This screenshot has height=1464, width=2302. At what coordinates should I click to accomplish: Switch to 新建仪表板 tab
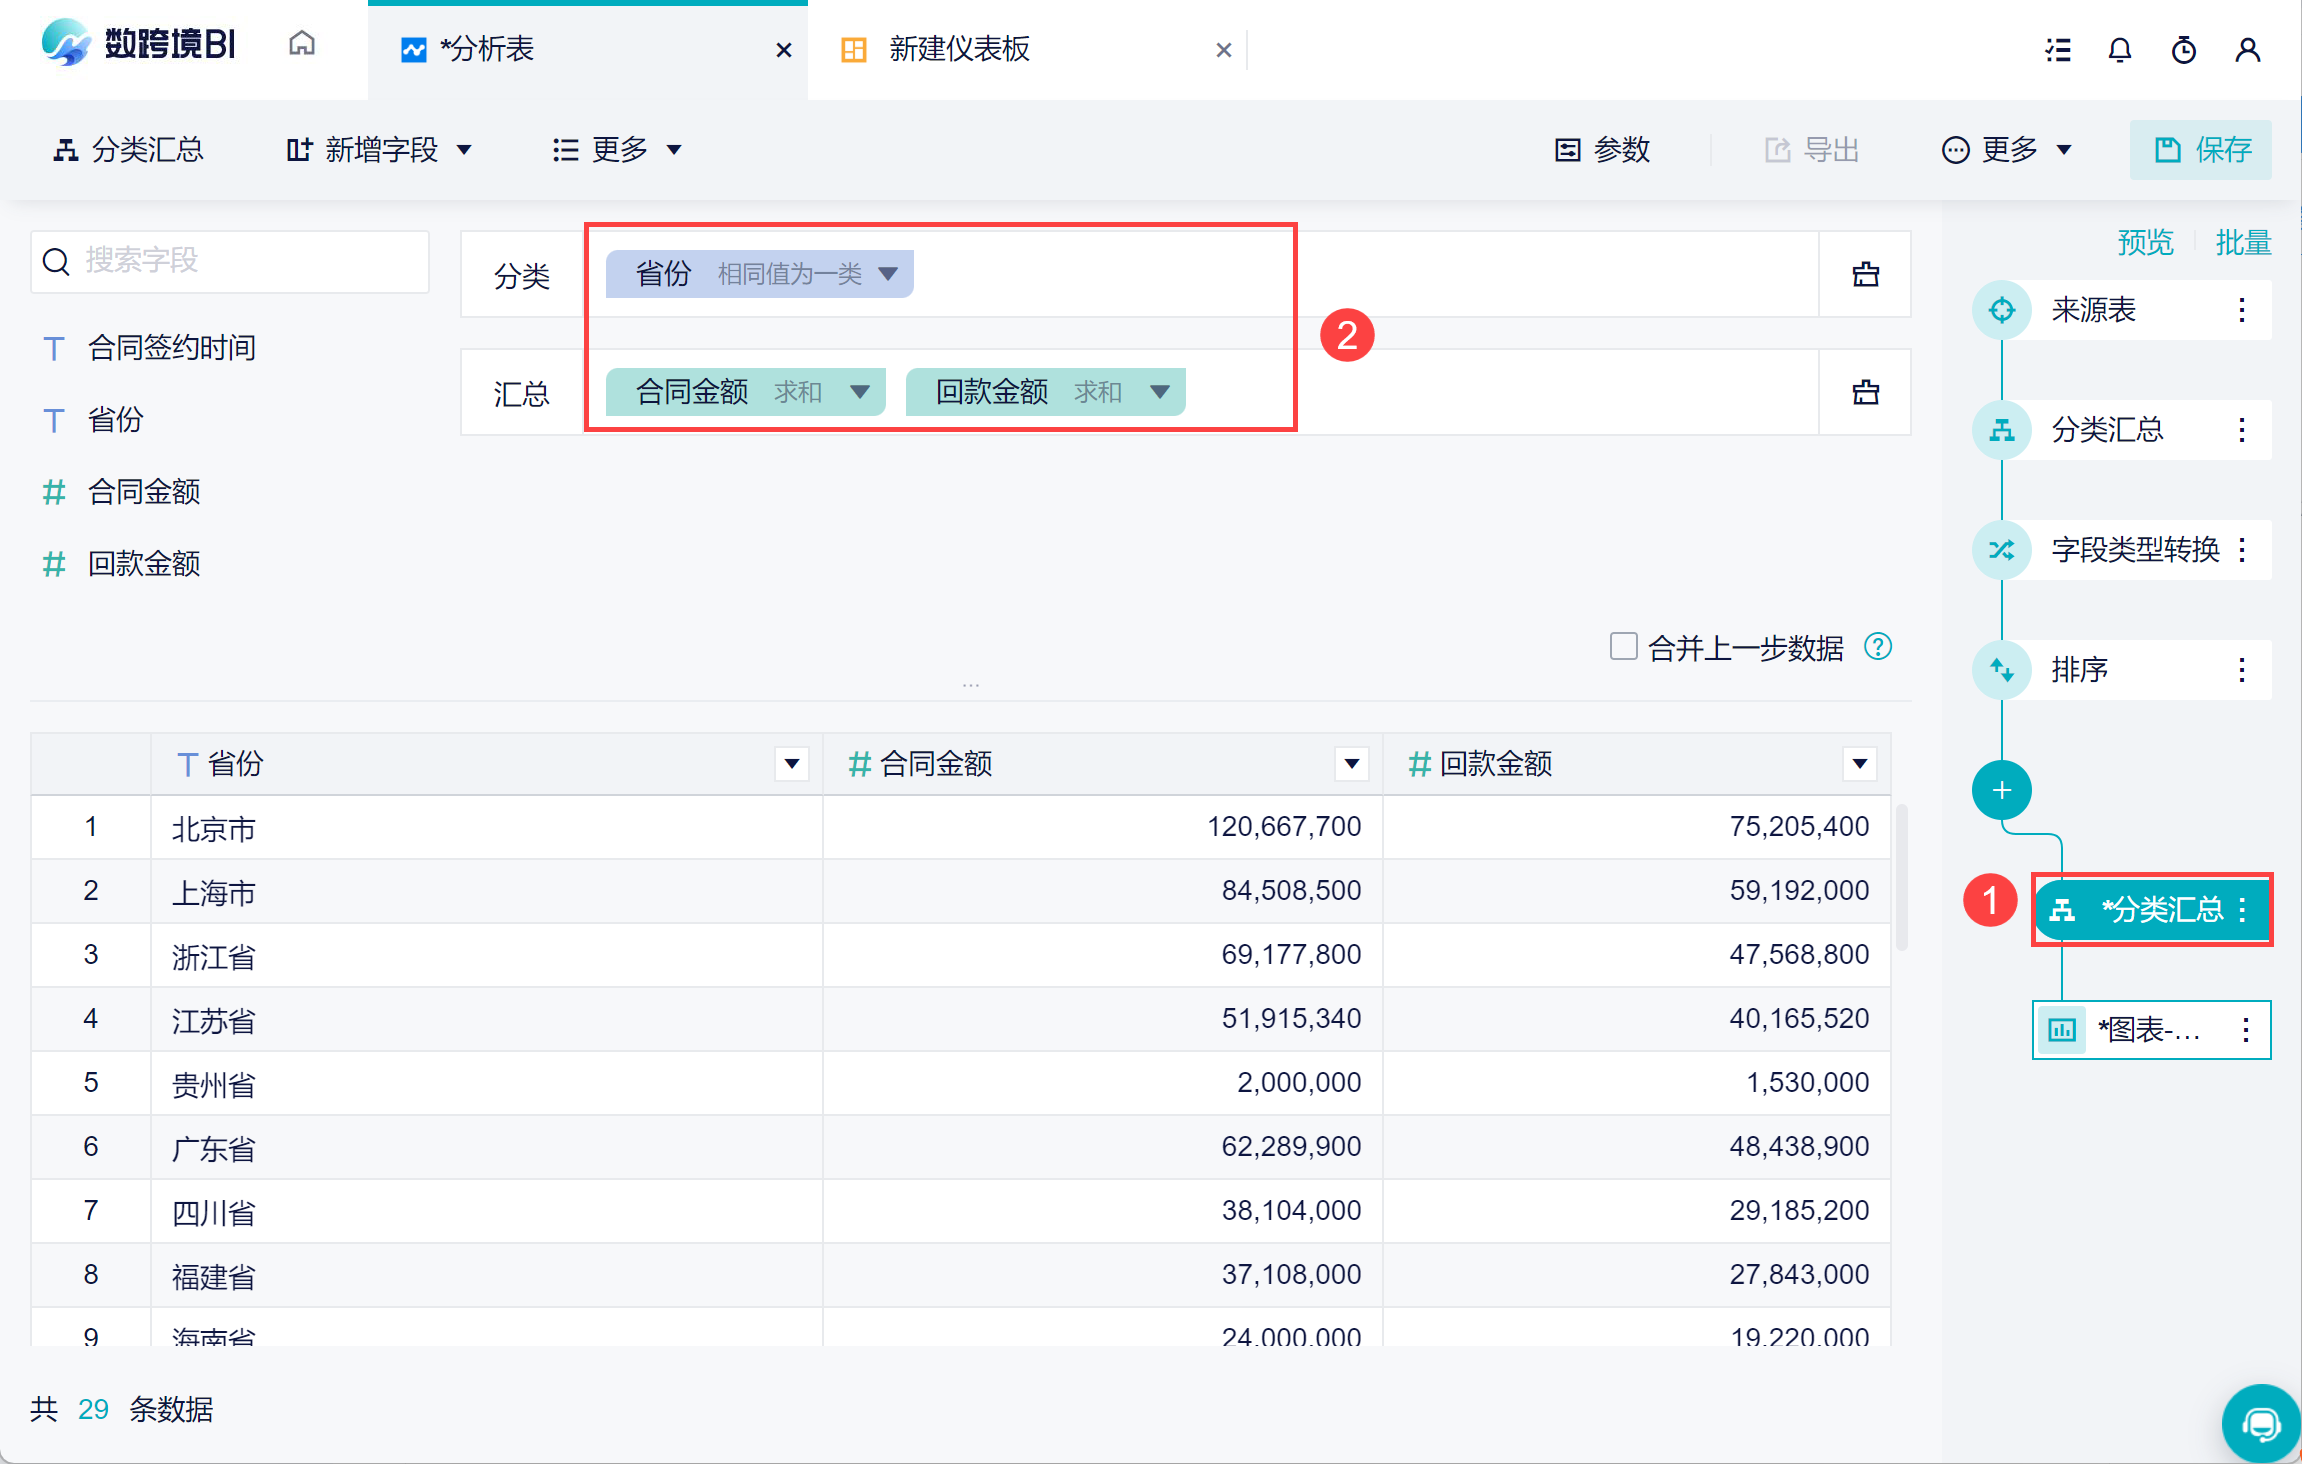point(958,49)
